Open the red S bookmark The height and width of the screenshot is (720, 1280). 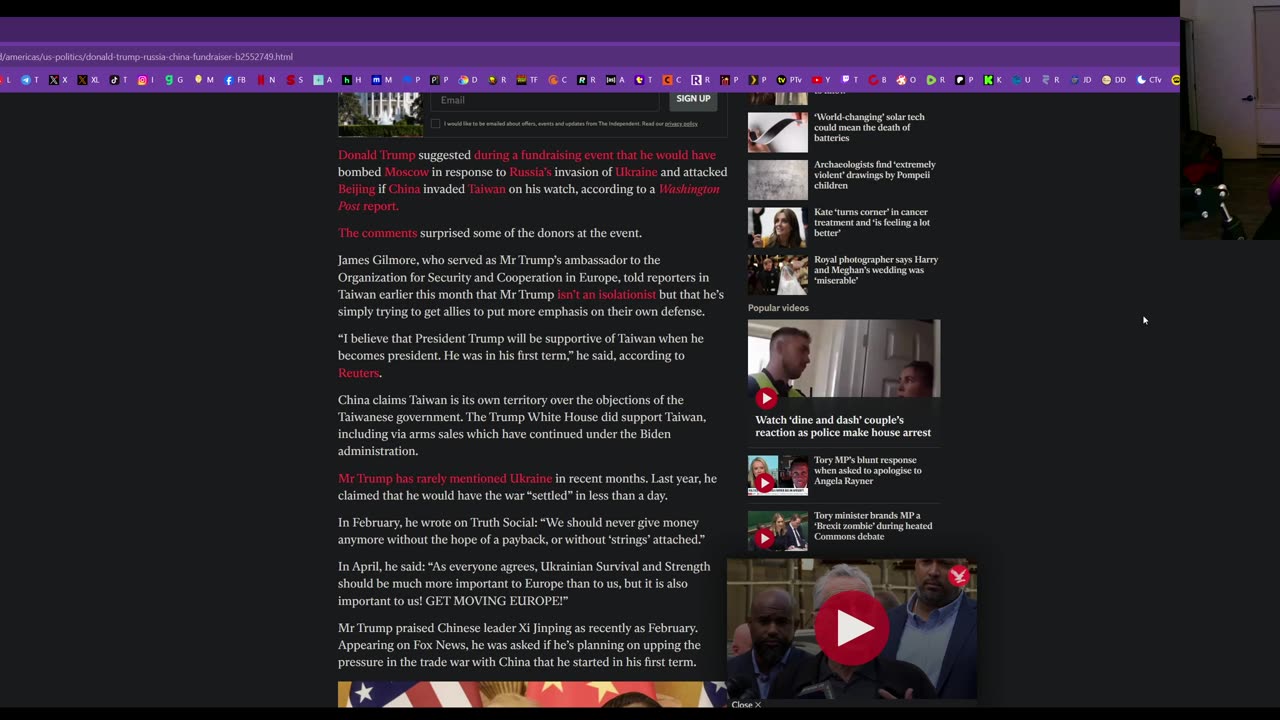click(295, 80)
